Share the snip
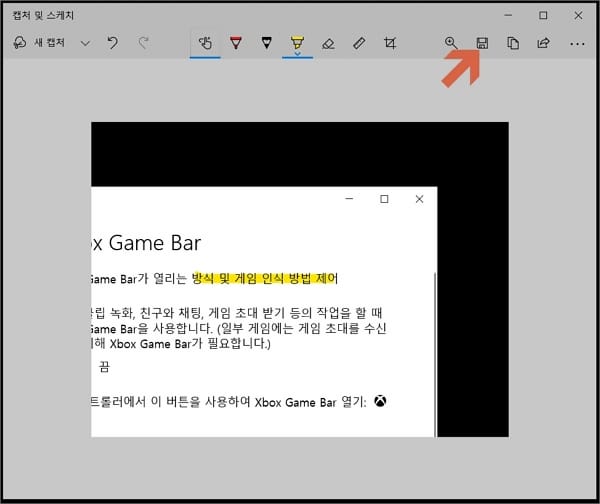 coord(543,43)
